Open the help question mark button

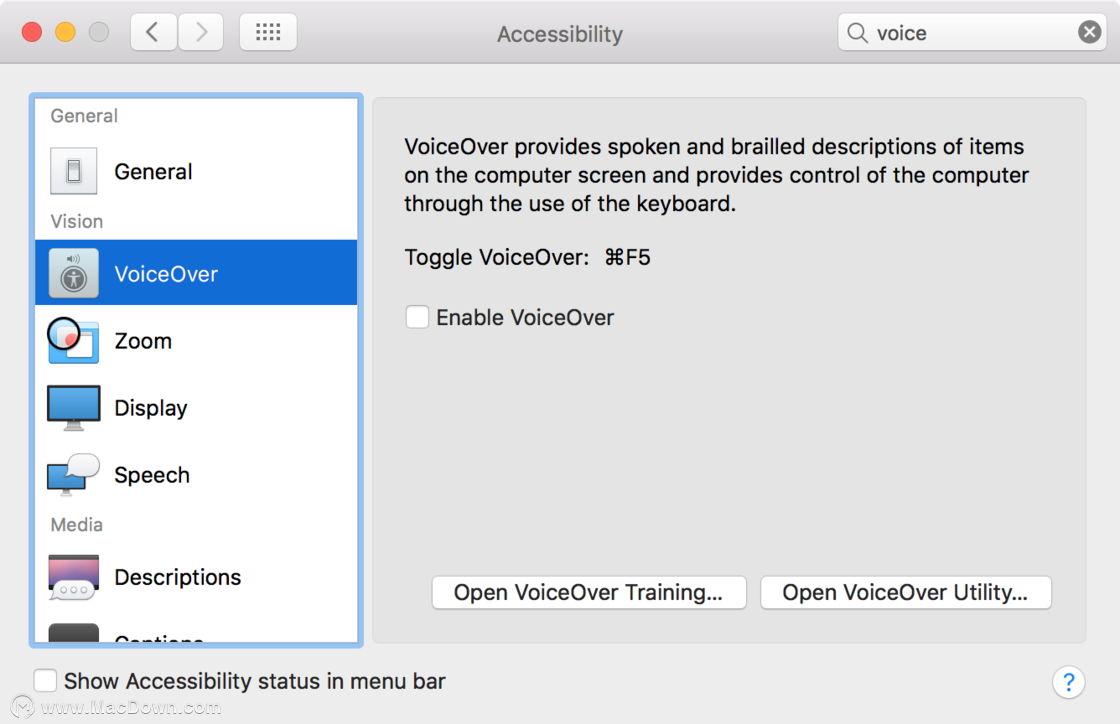click(x=1069, y=683)
